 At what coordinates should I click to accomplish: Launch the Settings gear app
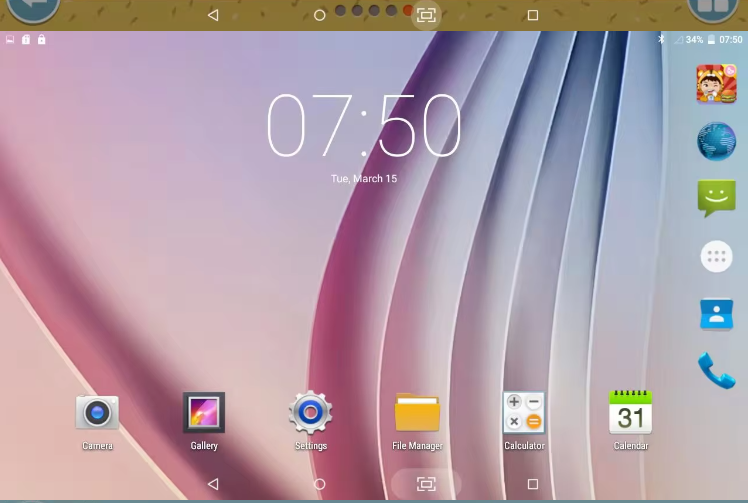[x=311, y=412]
